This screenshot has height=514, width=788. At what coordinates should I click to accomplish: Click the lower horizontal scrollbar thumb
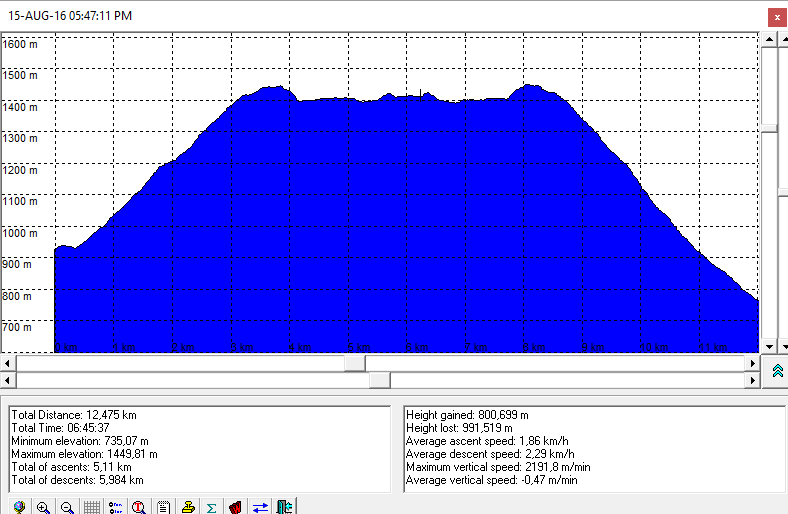tap(379, 380)
